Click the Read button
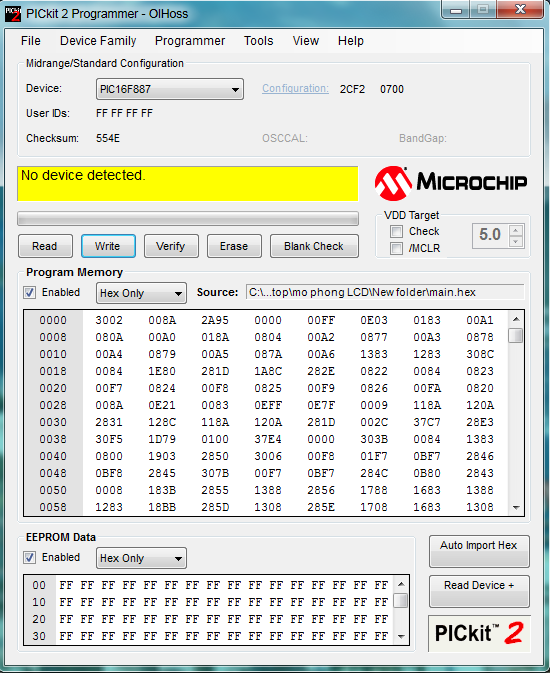This screenshot has height=674, width=550. coord(45,246)
